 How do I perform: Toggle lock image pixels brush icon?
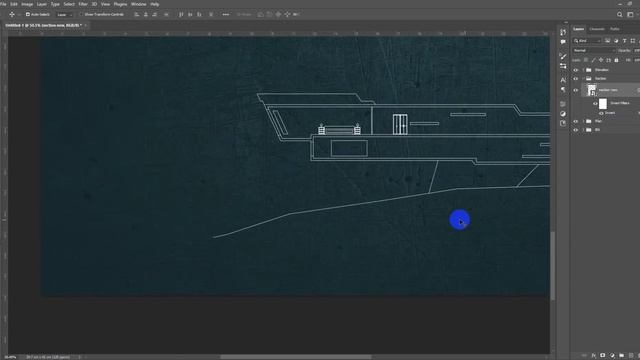593,60
